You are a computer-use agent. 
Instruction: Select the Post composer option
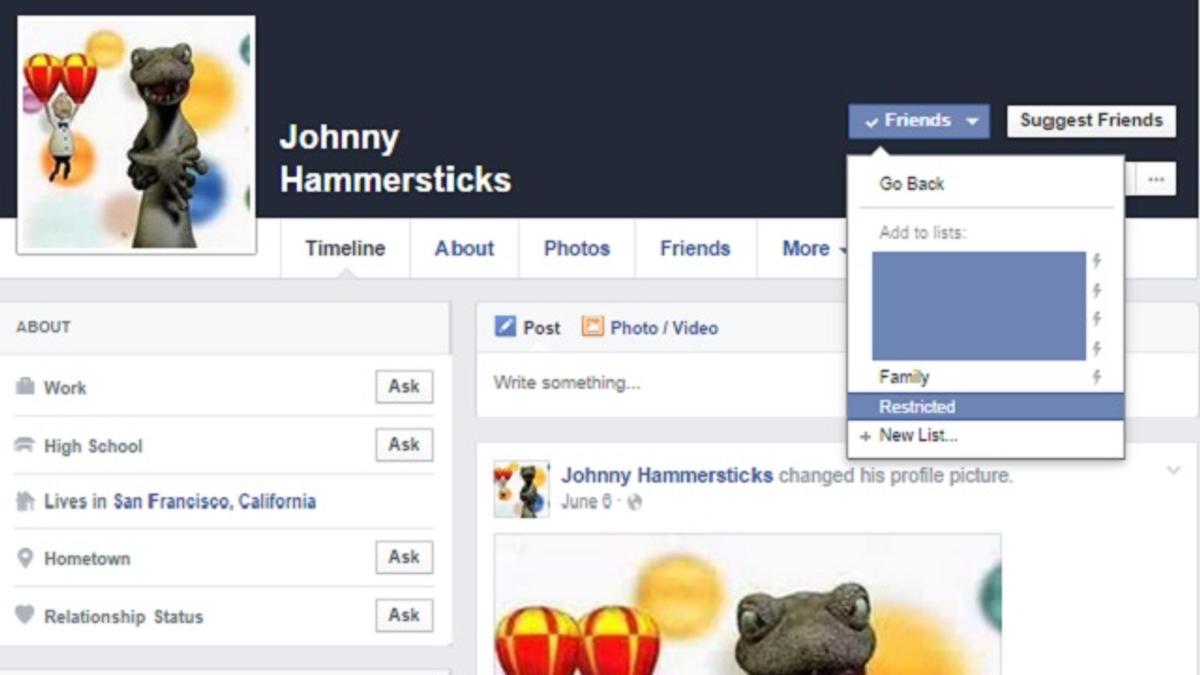528,327
